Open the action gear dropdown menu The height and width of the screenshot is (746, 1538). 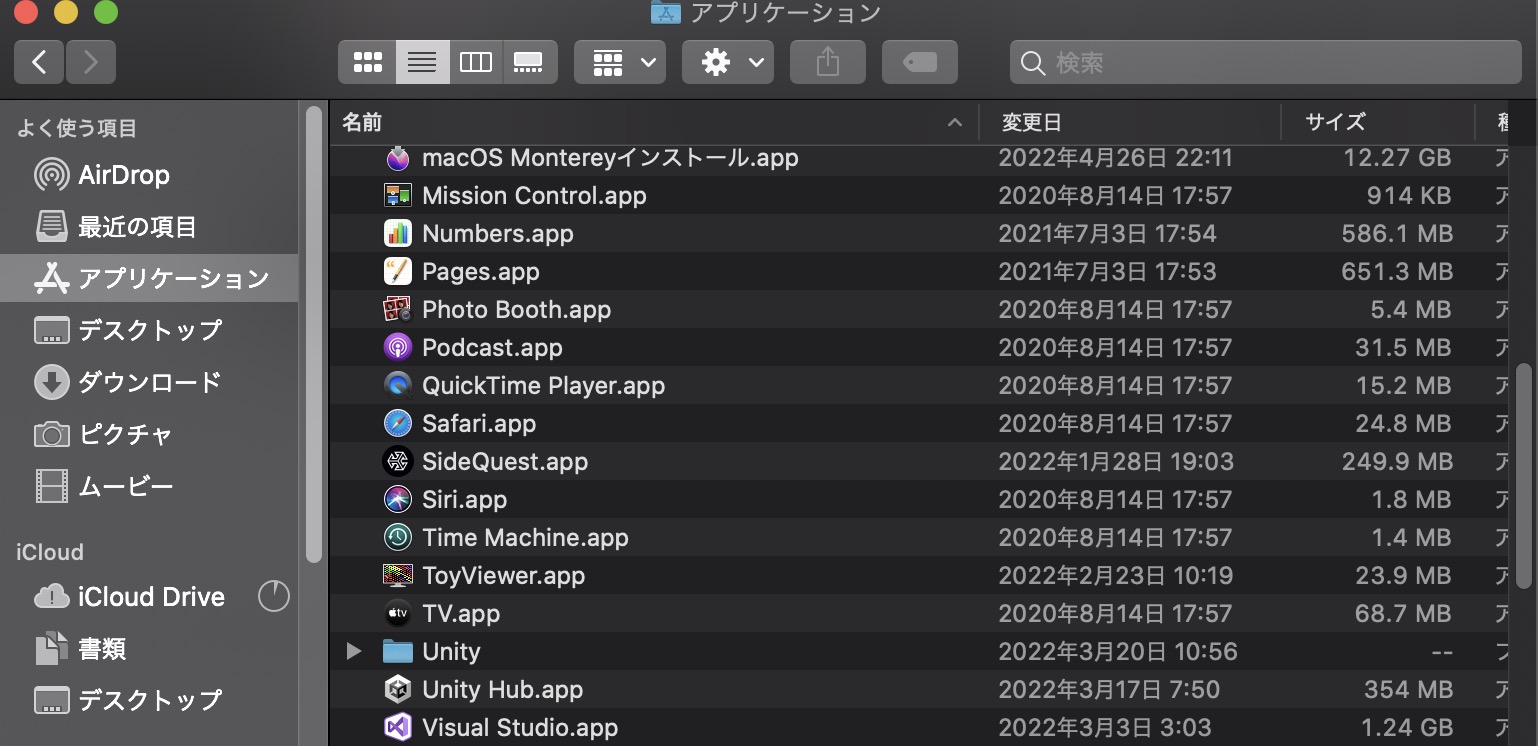[x=727, y=62]
